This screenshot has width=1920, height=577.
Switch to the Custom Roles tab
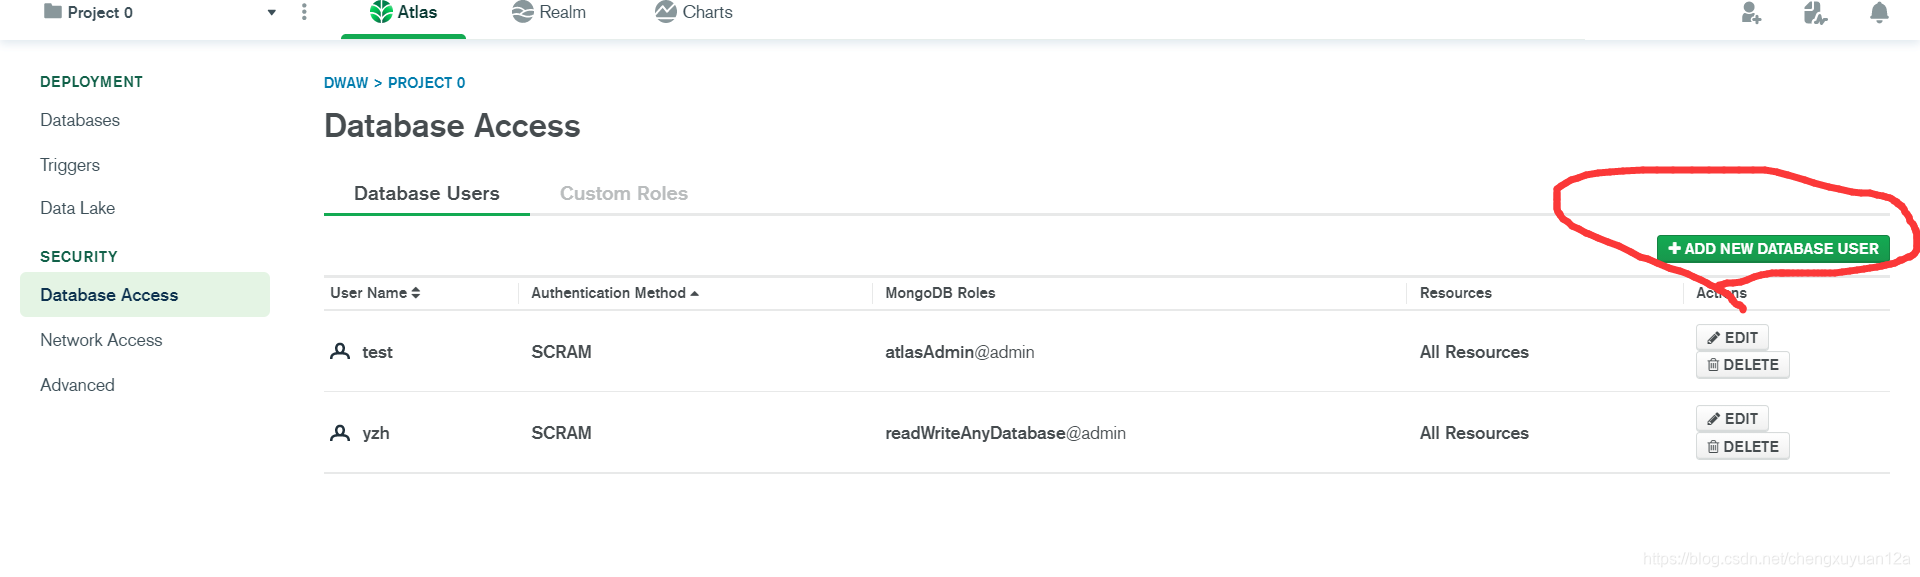pyautogui.click(x=623, y=193)
